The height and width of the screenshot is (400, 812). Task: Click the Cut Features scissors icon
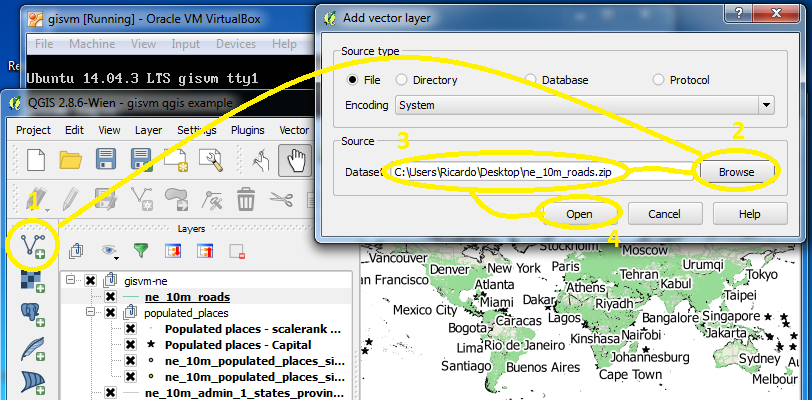[x=281, y=199]
